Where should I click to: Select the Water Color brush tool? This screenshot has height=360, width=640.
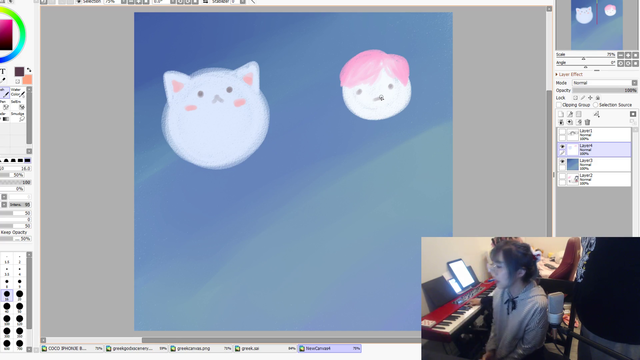[x=18, y=92]
